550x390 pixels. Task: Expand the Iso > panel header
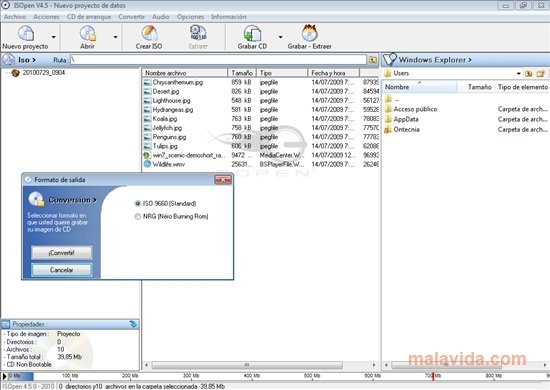click(x=27, y=60)
